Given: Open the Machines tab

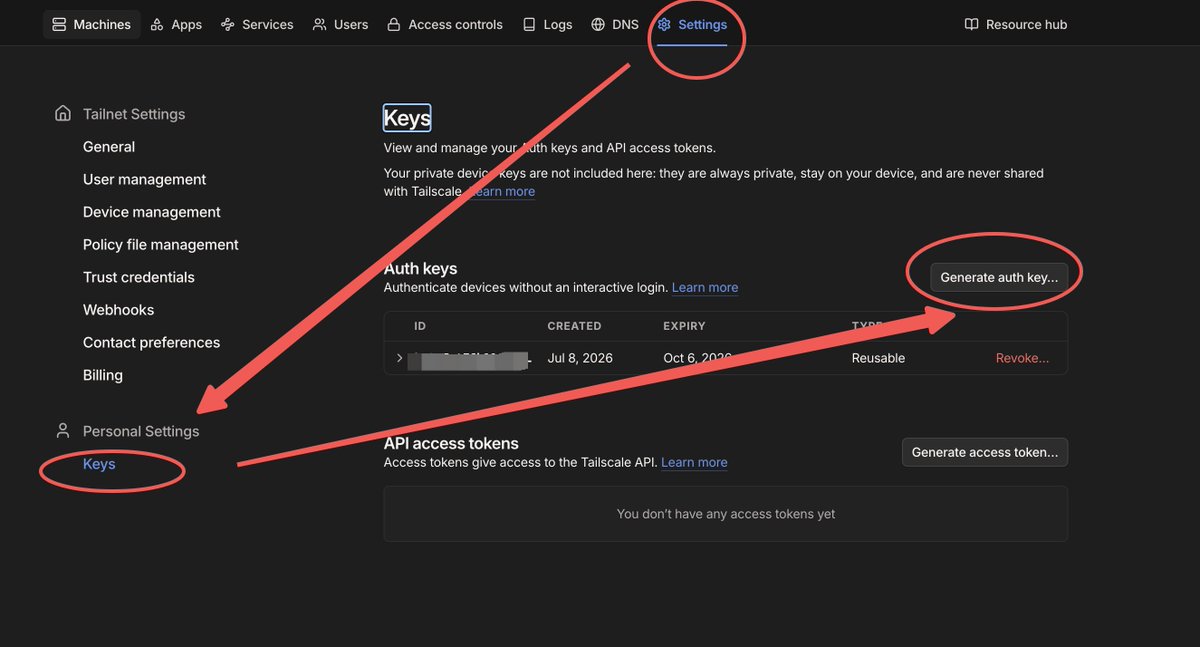Looking at the screenshot, I should click(91, 24).
